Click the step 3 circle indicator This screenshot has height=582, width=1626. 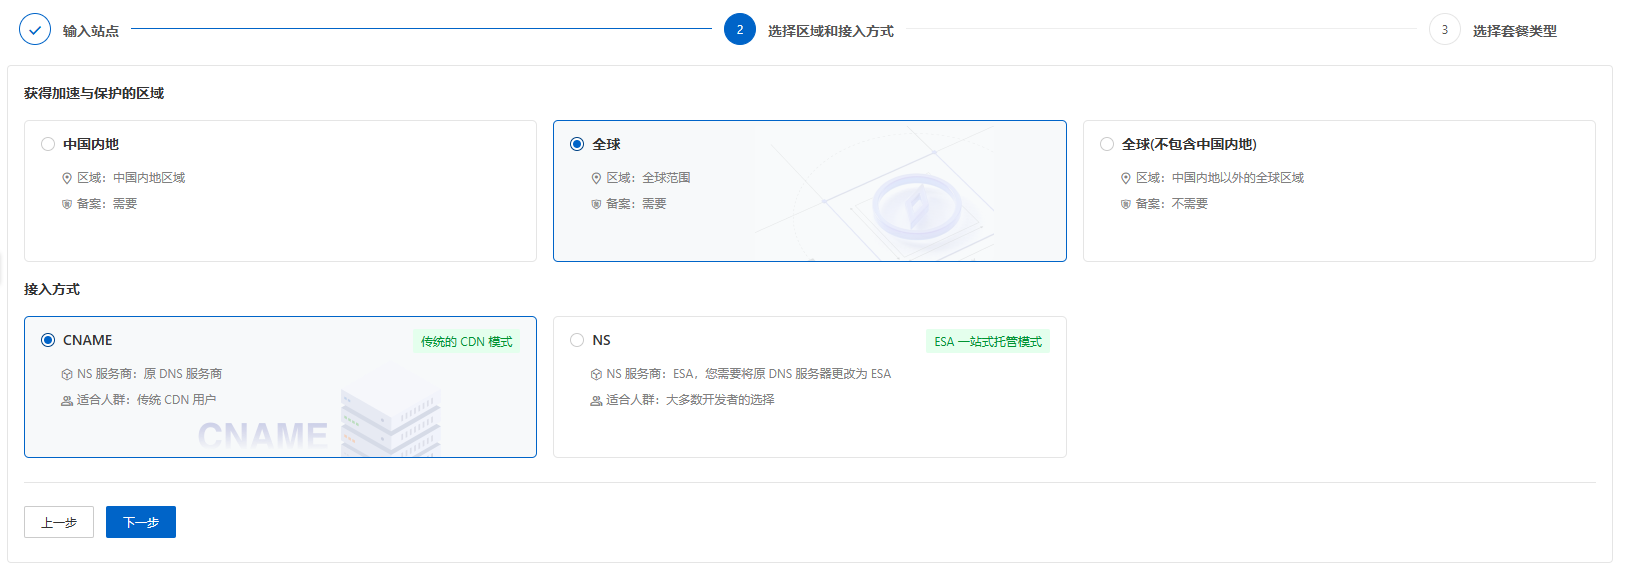[1444, 30]
